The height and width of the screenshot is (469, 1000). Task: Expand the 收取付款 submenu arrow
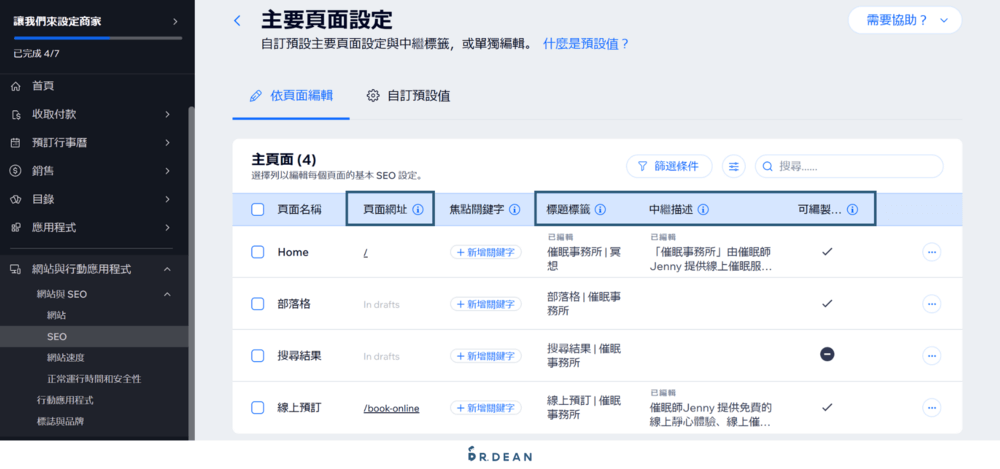(x=167, y=114)
